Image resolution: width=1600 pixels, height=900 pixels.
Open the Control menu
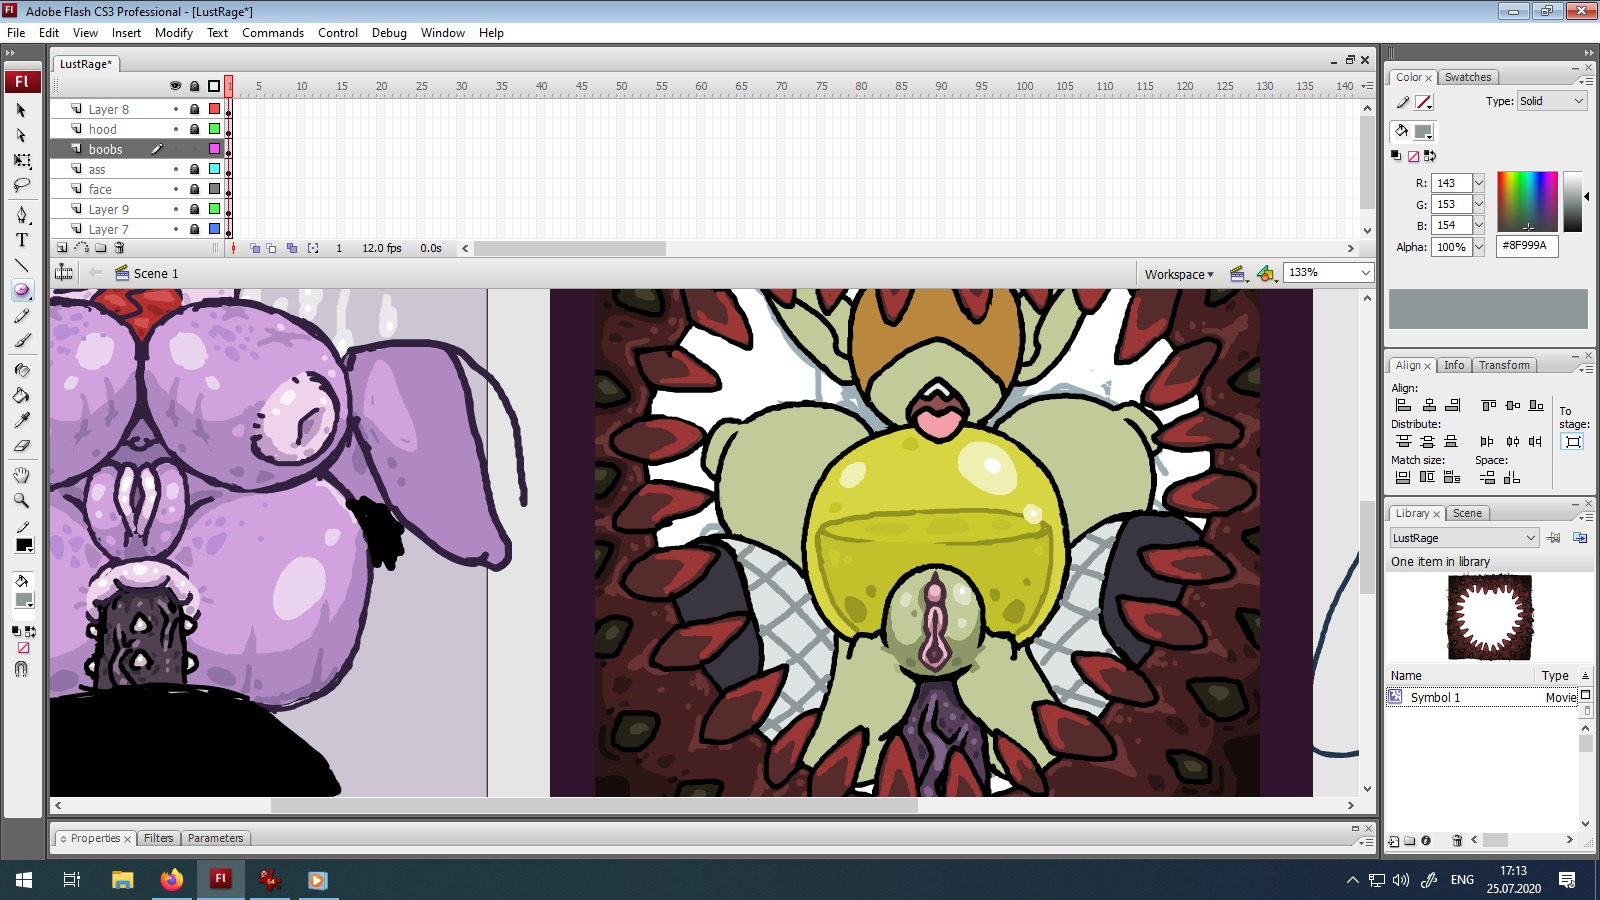pyautogui.click(x=338, y=33)
